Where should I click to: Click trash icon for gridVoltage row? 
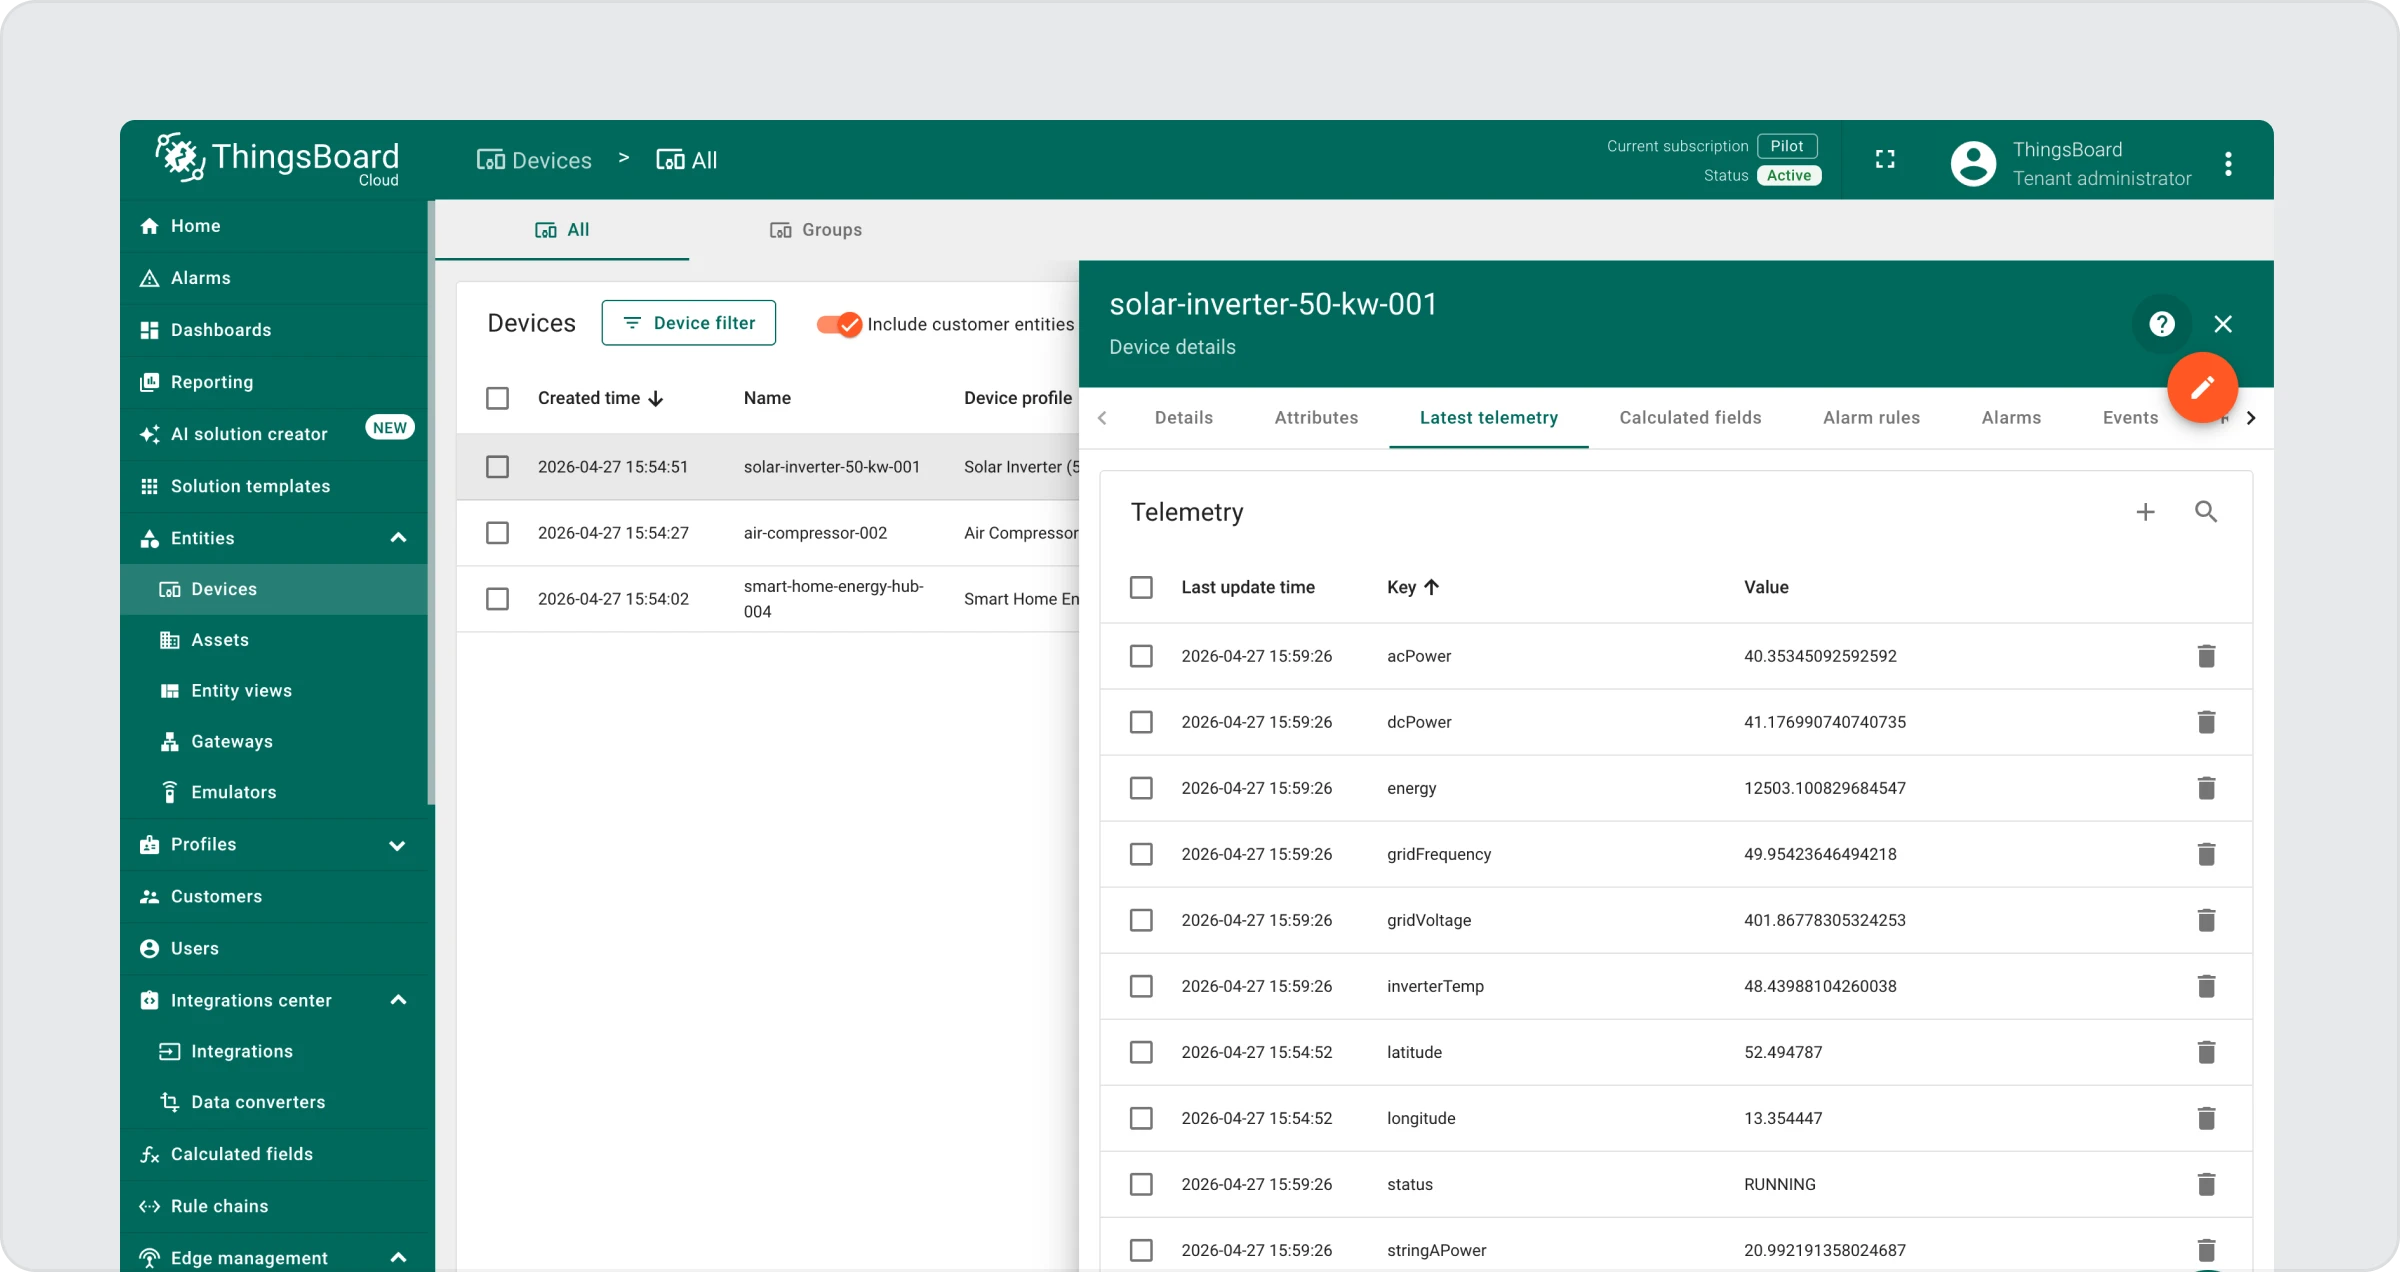pyautogui.click(x=2206, y=920)
